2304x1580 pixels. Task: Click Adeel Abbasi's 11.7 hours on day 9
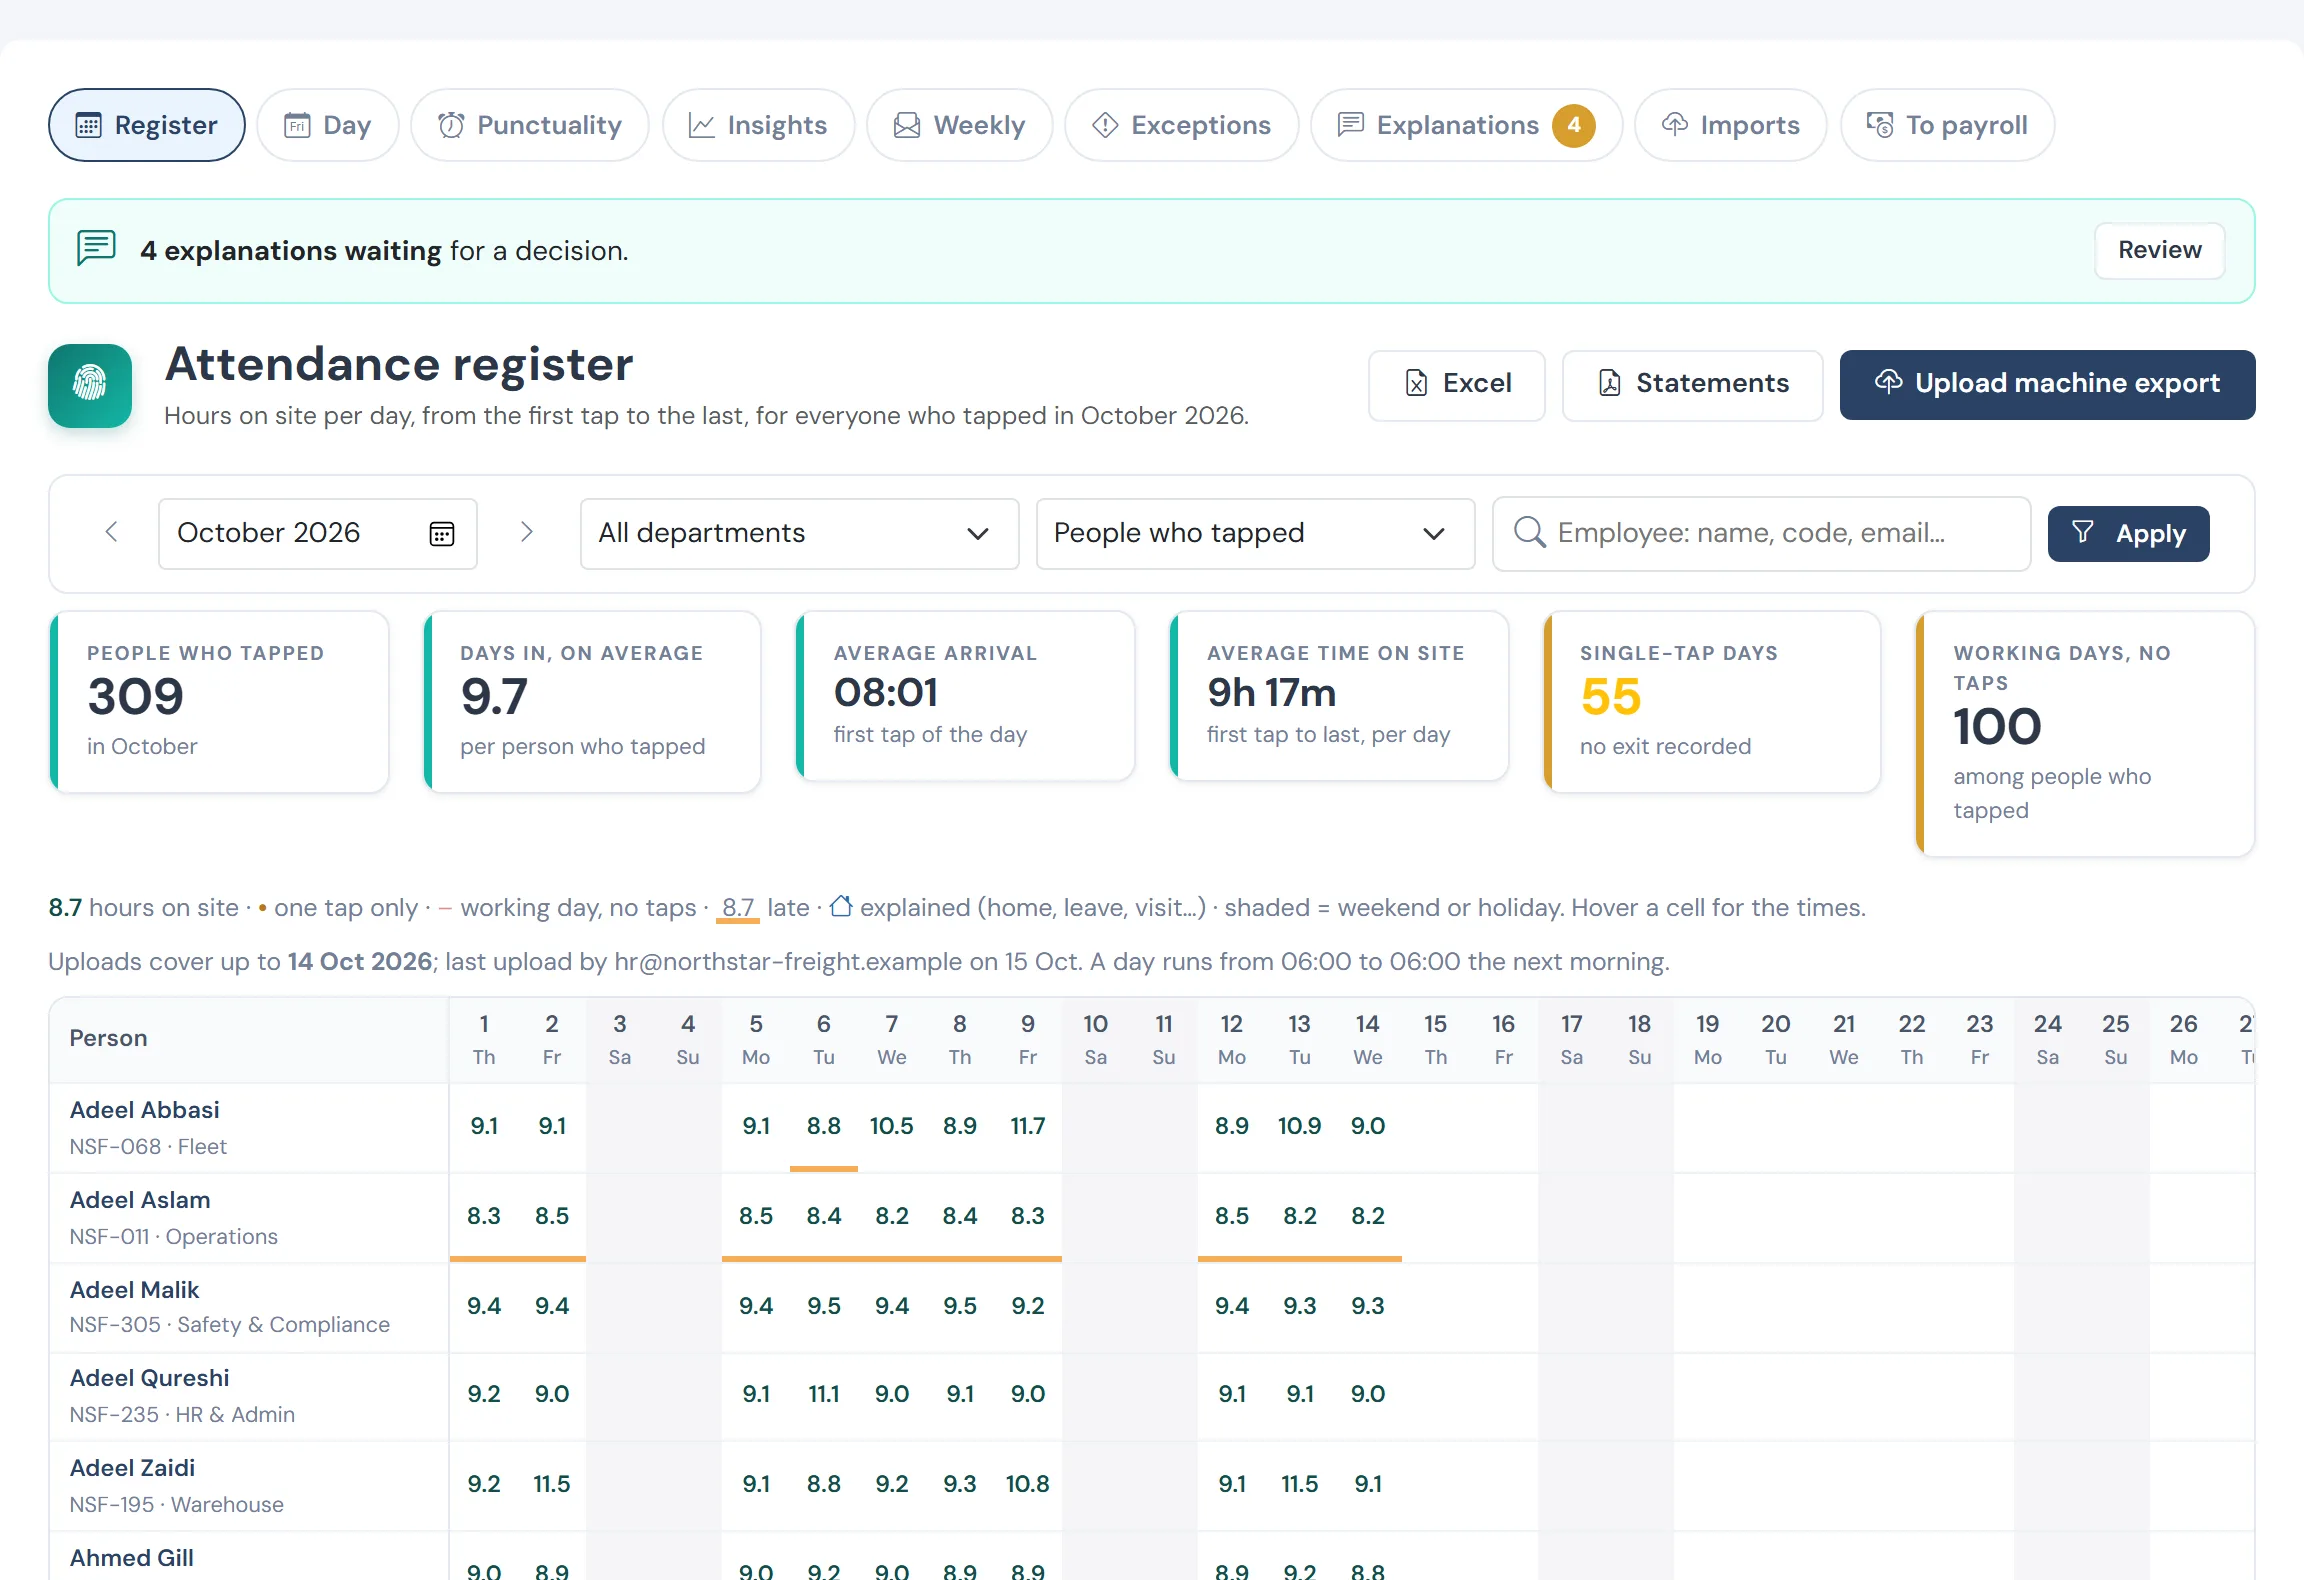[x=1028, y=1127]
